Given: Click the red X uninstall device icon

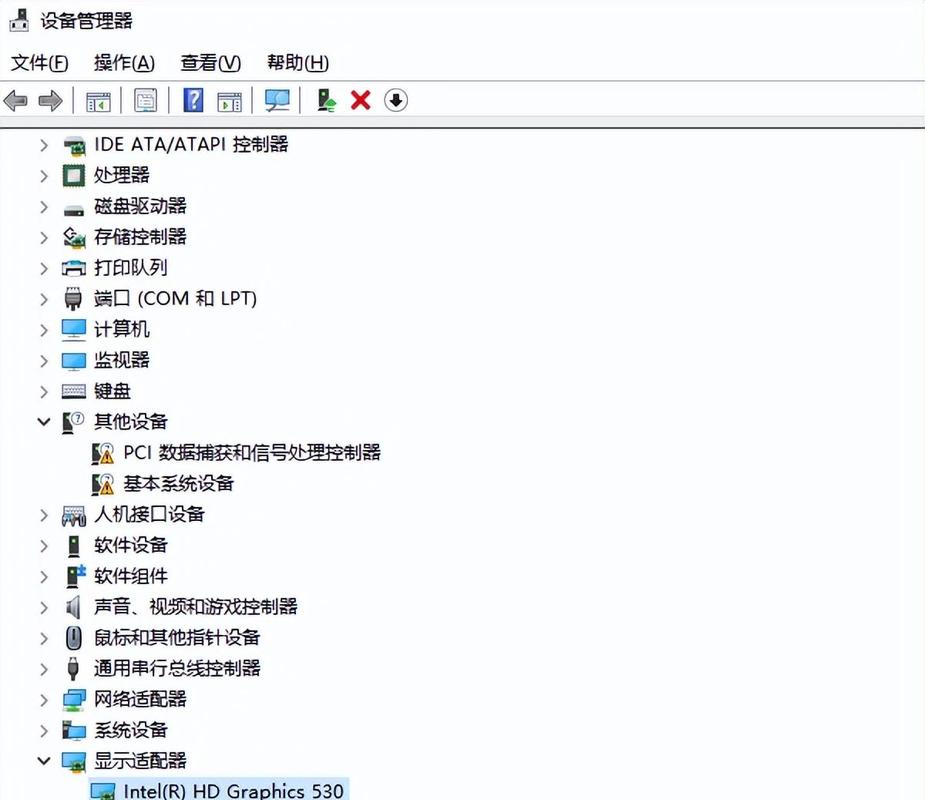Looking at the screenshot, I should (359, 100).
